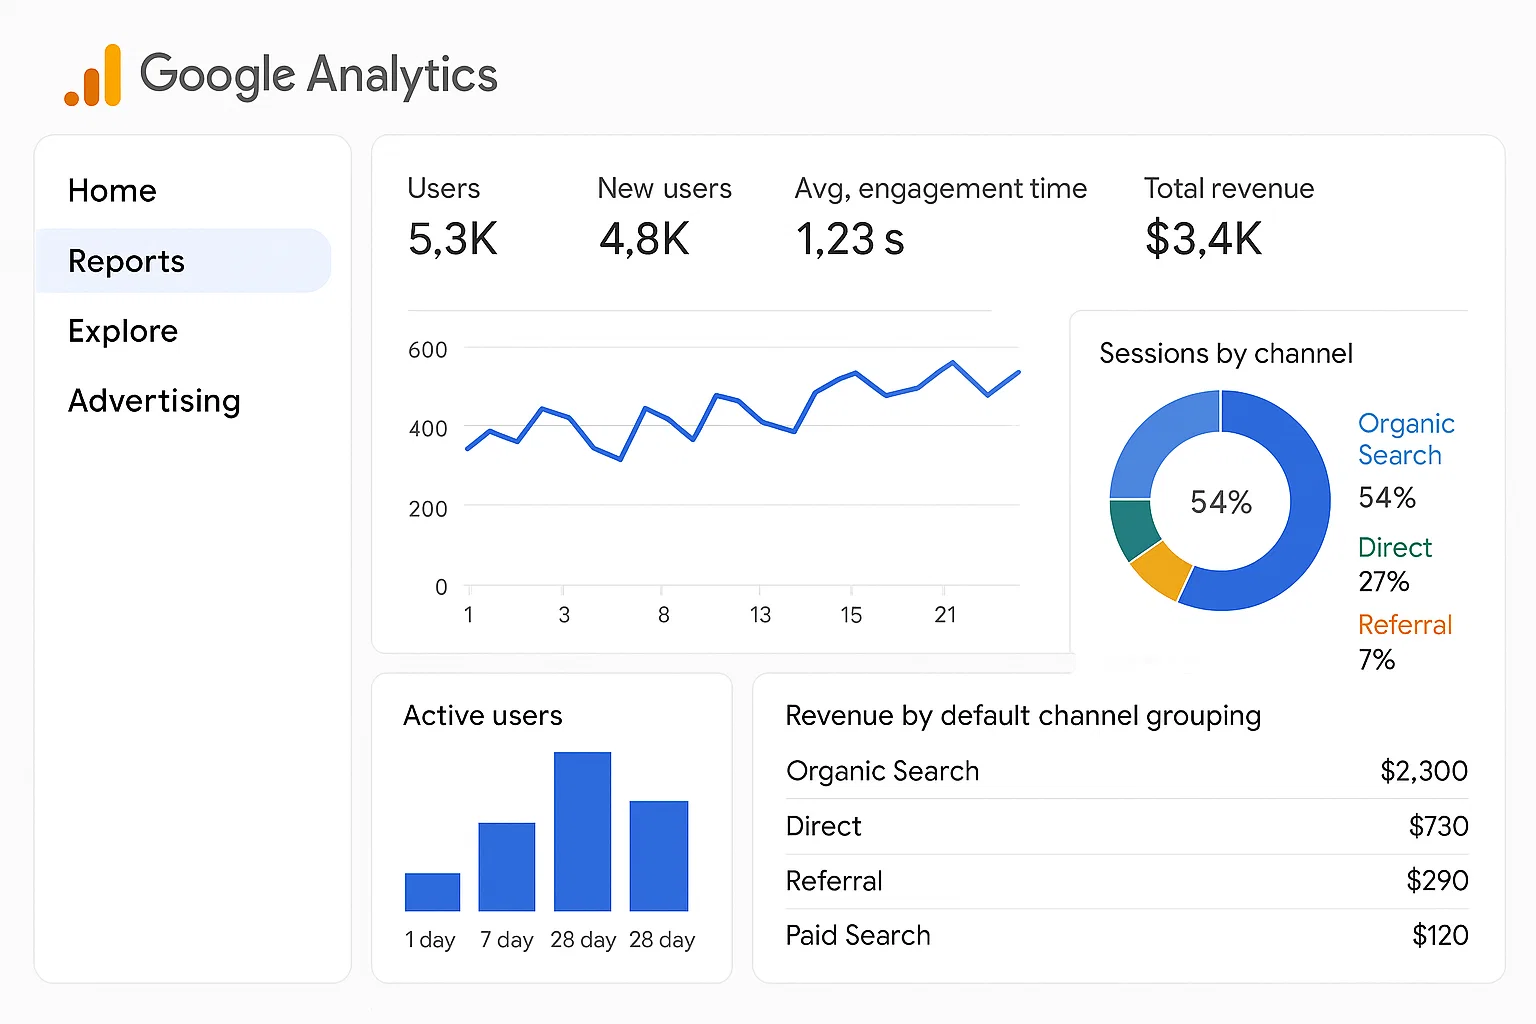Click the $290 revenue amount

pos(1437,880)
